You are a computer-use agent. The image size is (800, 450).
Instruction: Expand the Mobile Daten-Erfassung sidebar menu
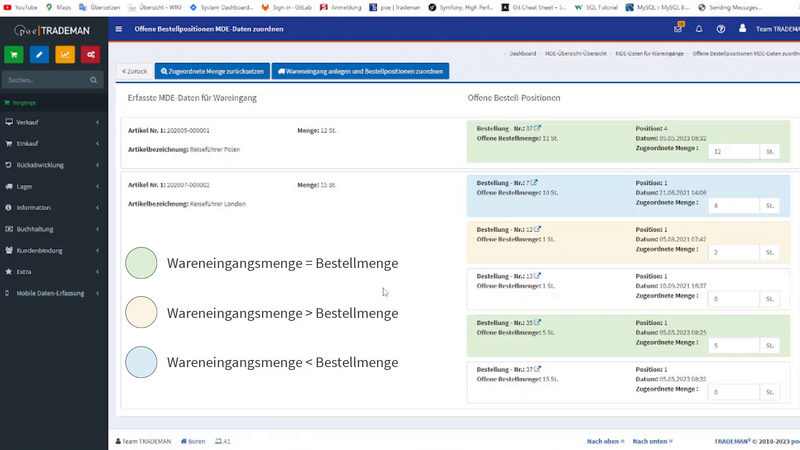point(54,293)
